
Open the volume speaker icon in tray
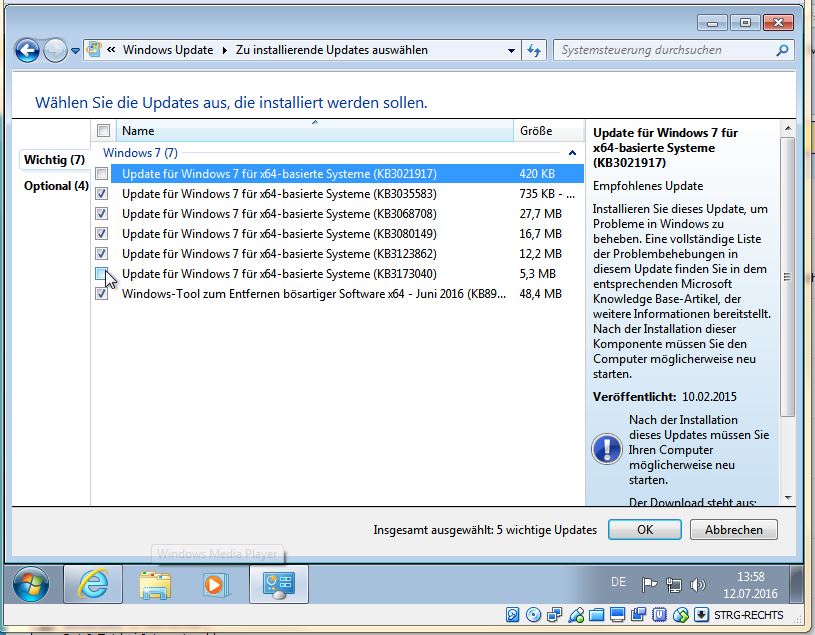(698, 585)
